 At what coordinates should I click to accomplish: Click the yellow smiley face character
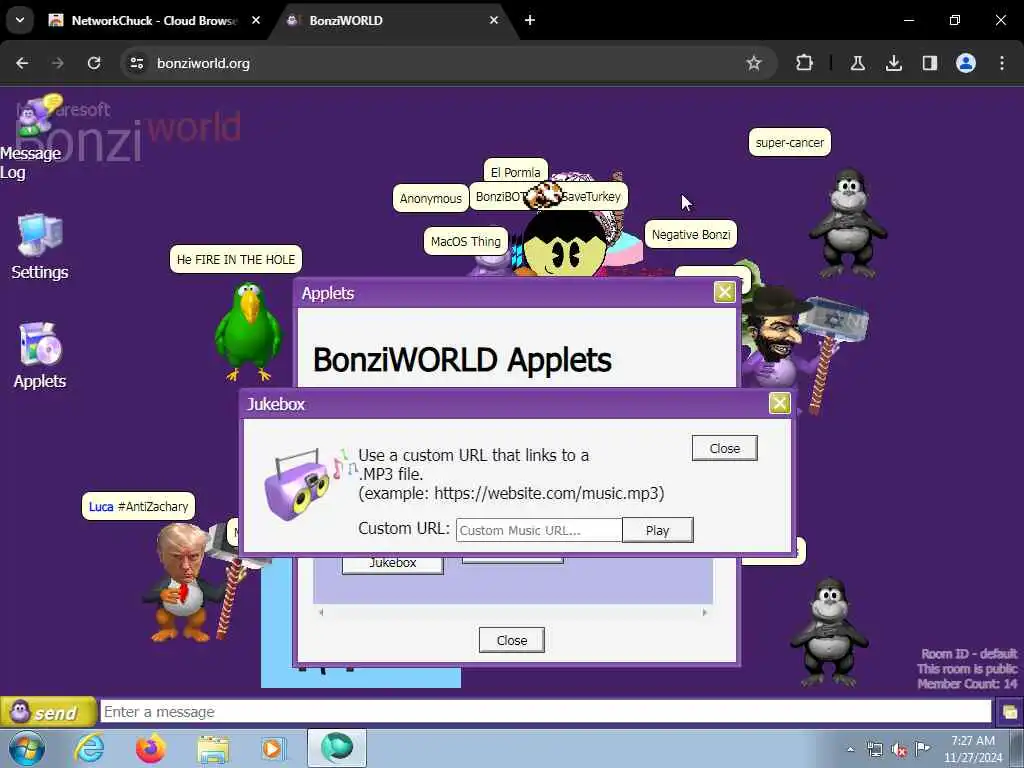565,245
